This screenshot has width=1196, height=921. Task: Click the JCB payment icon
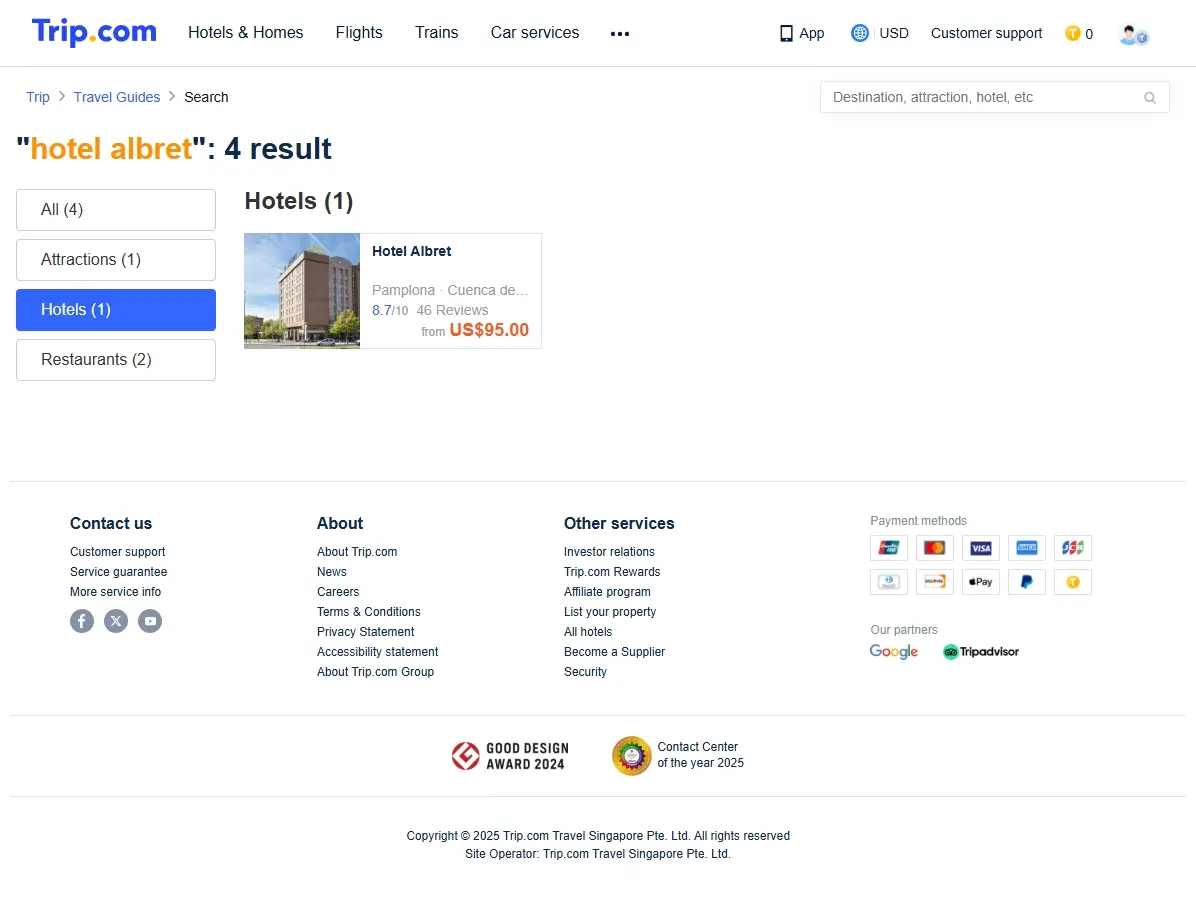(1072, 548)
